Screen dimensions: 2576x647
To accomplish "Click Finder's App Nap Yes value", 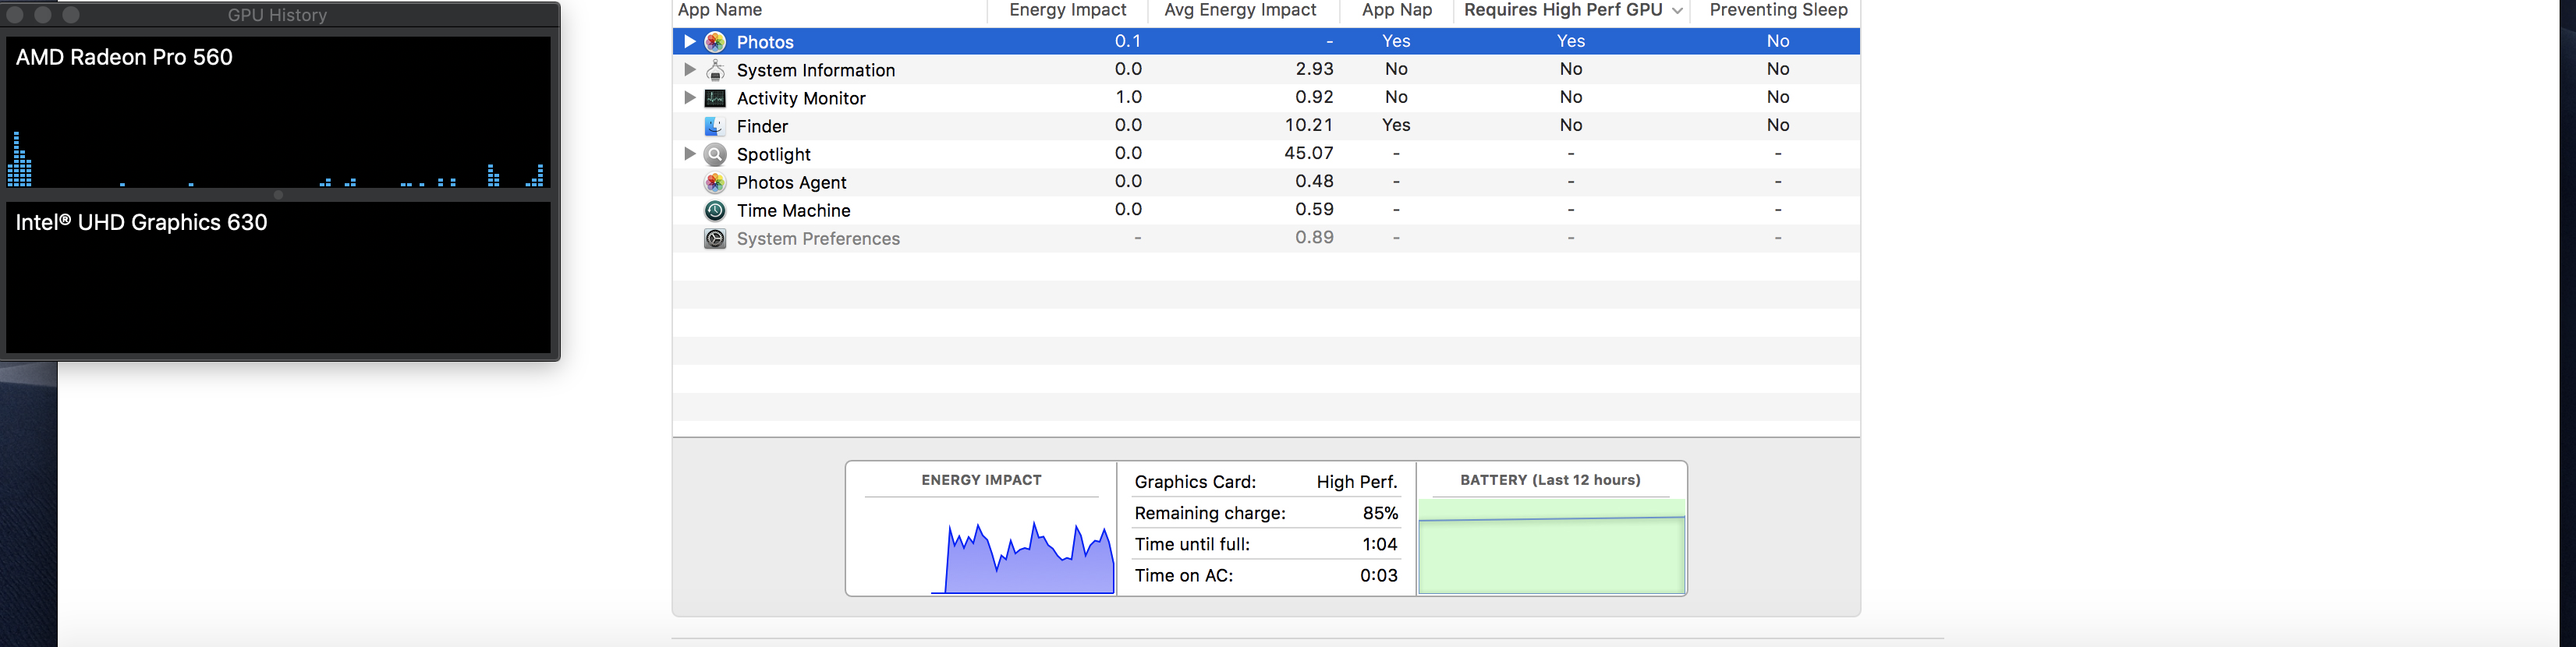I will 1396,125.
